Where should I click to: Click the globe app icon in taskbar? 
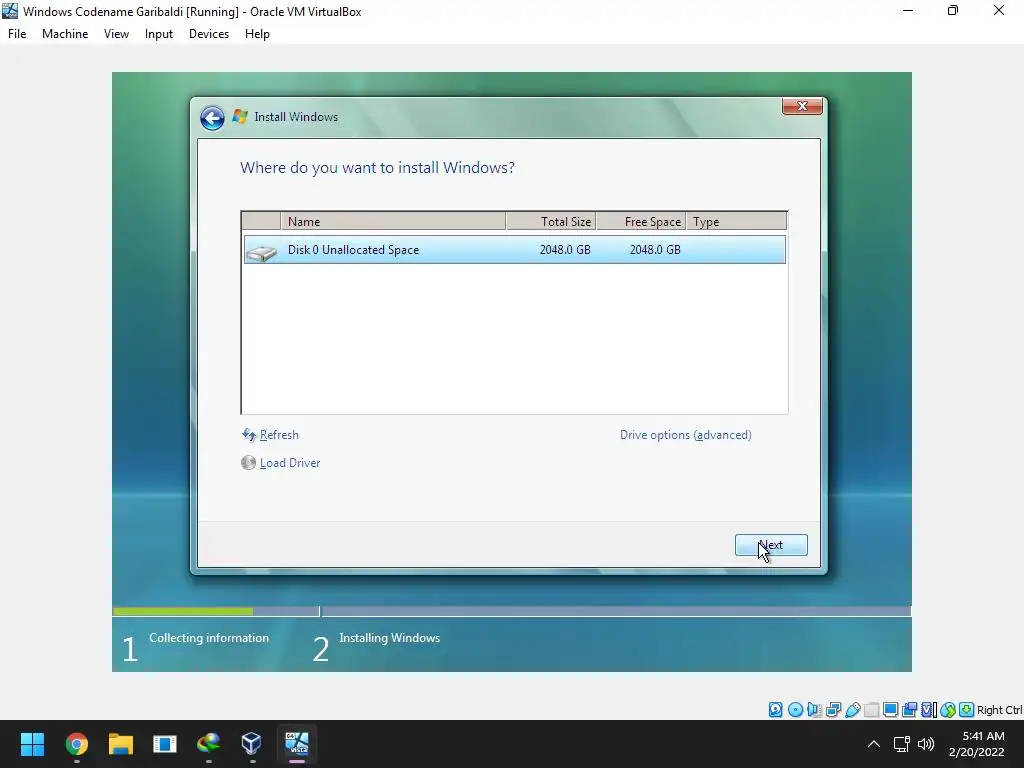pos(208,744)
